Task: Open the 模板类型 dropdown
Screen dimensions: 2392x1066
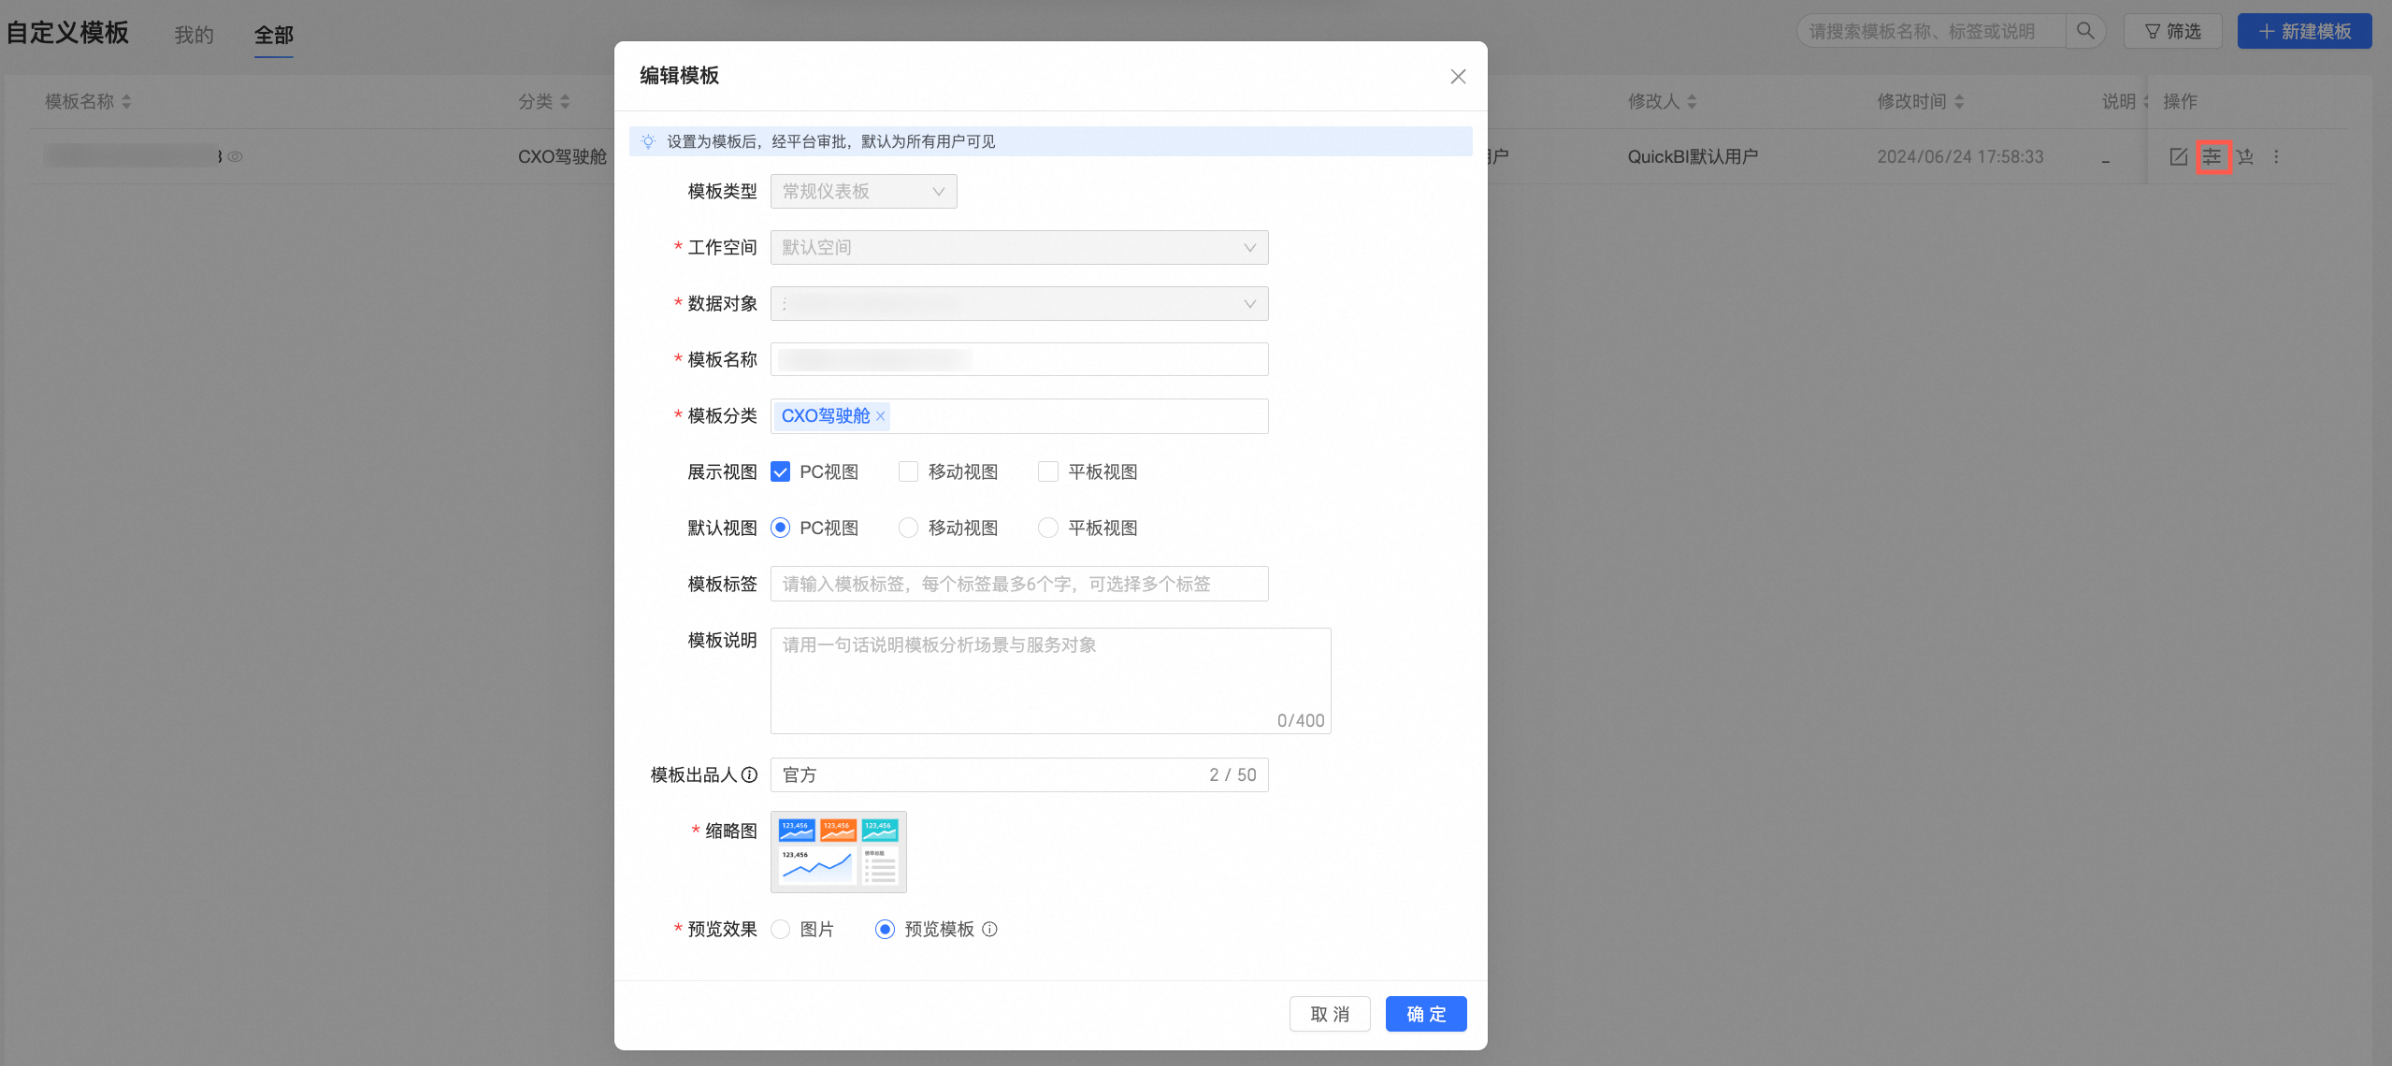Action: pyautogui.click(x=863, y=192)
